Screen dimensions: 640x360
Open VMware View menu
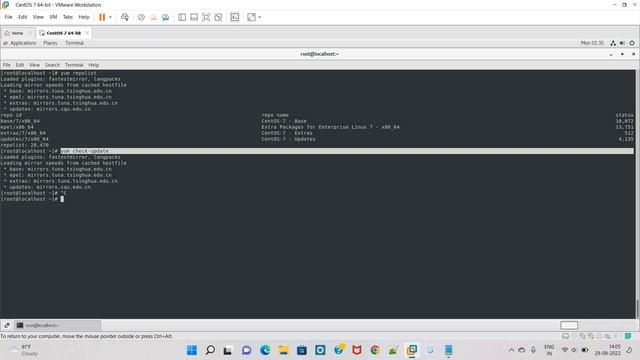[38, 17]
